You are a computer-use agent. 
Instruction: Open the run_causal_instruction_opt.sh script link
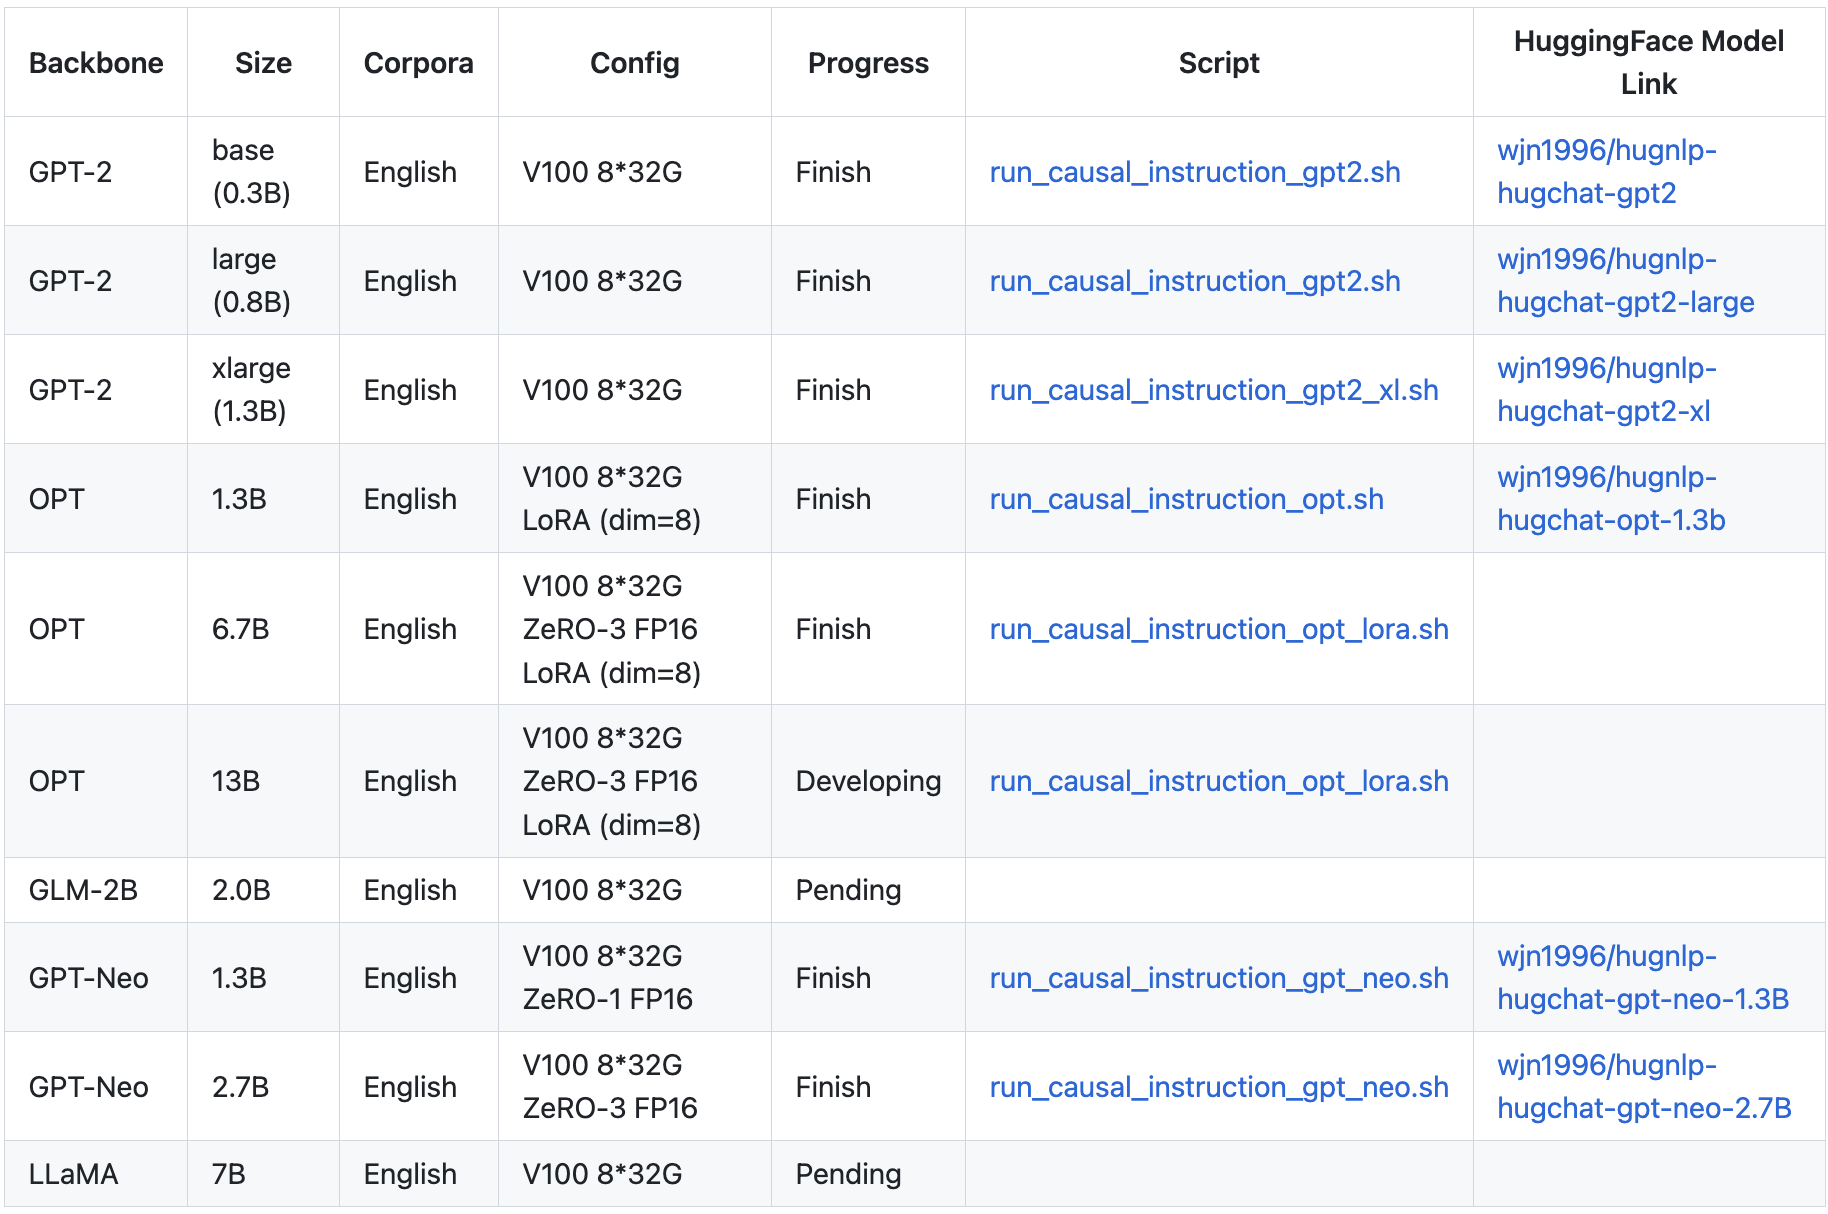pos(1186,499)
